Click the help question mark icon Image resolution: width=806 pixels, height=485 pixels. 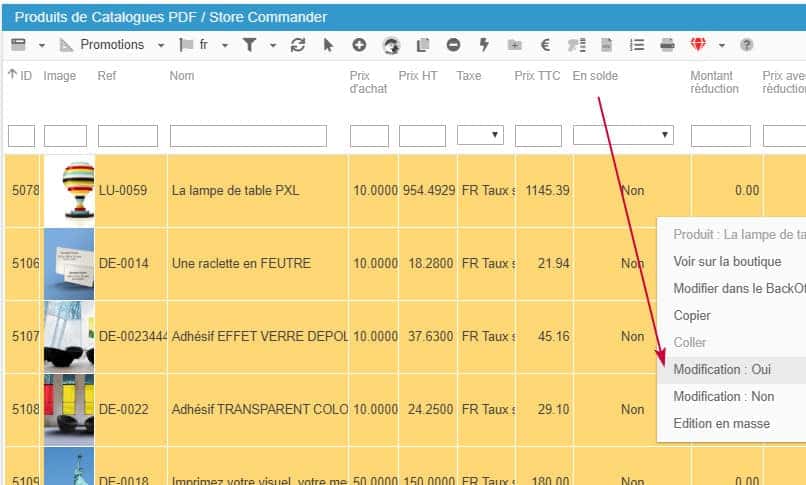(x=746, y=45)
